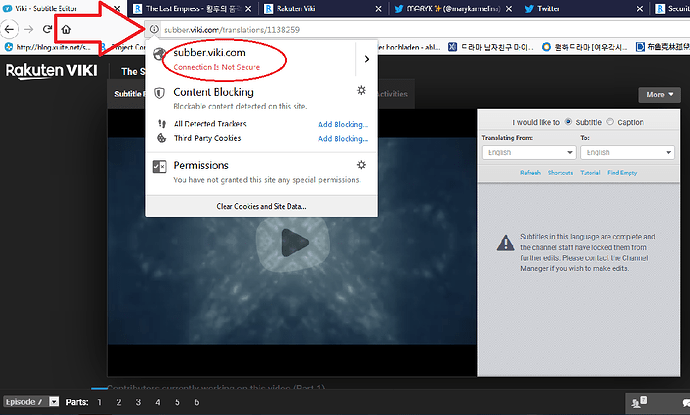Screen dimensions: 690x415
Task: Open the blog.xuite.net bookmark
Action: pos(48,47)
